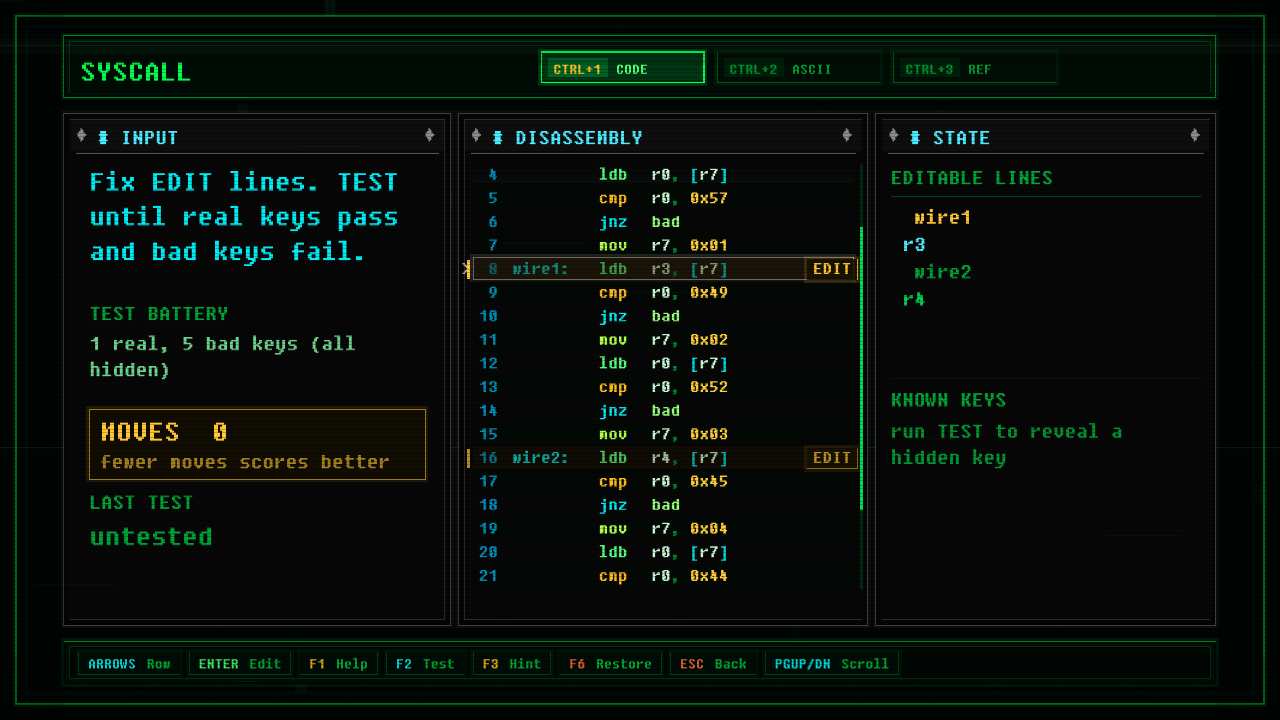Screen dimensions: 1280x720
Task: Select line 4 ldb r0, [r7]
Action: (664, 175)
